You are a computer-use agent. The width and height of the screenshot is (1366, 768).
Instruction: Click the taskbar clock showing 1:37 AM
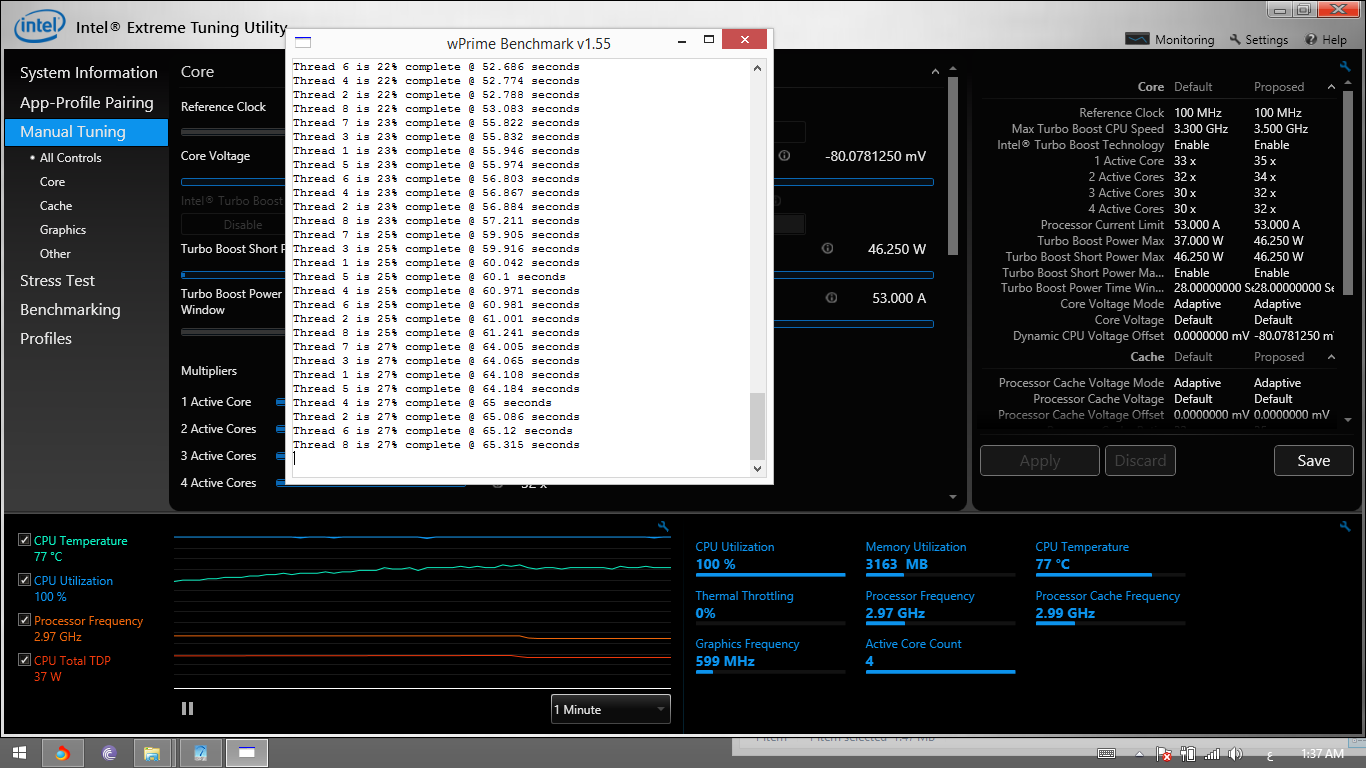pos(1322,754)
